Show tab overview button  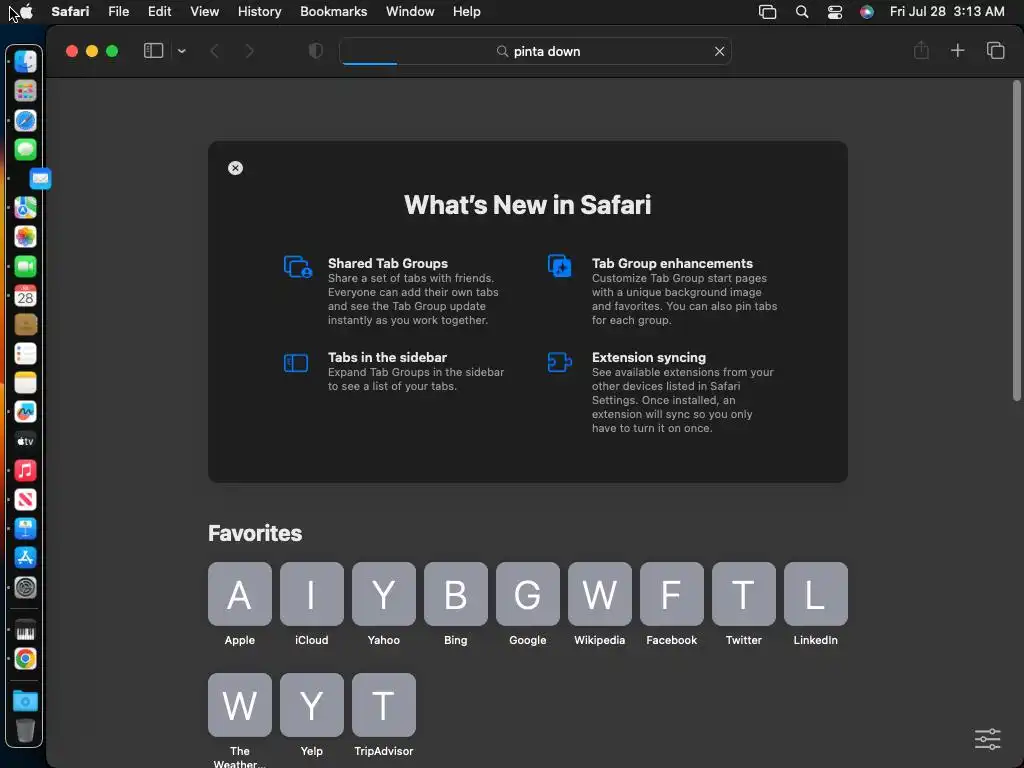click(x=995, y=50)
